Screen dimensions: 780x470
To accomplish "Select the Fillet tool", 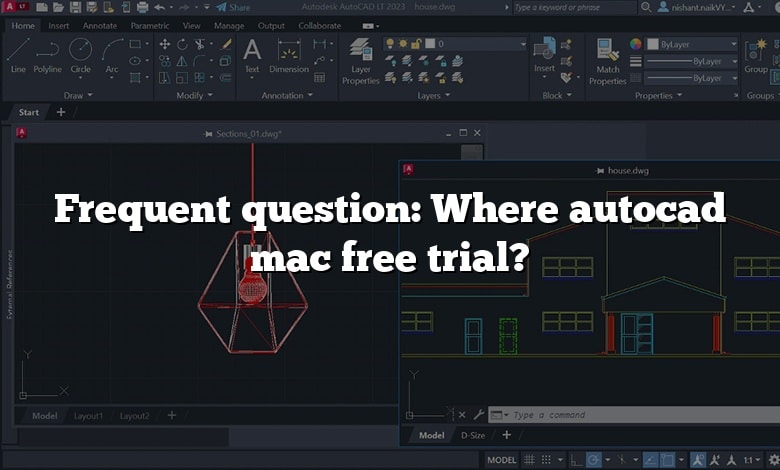I will [x=199, y=61].
